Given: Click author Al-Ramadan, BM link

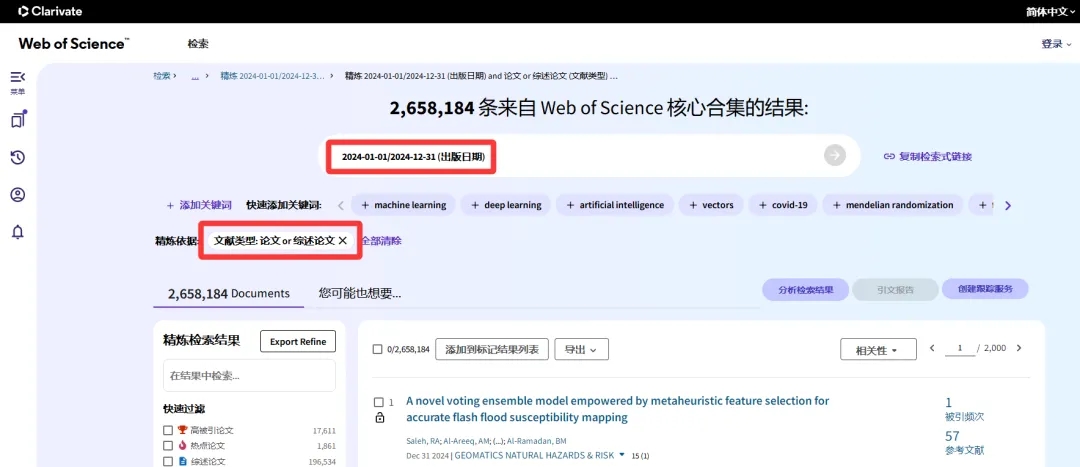Looking at the screenshot, I should click(x=537, y=441).
